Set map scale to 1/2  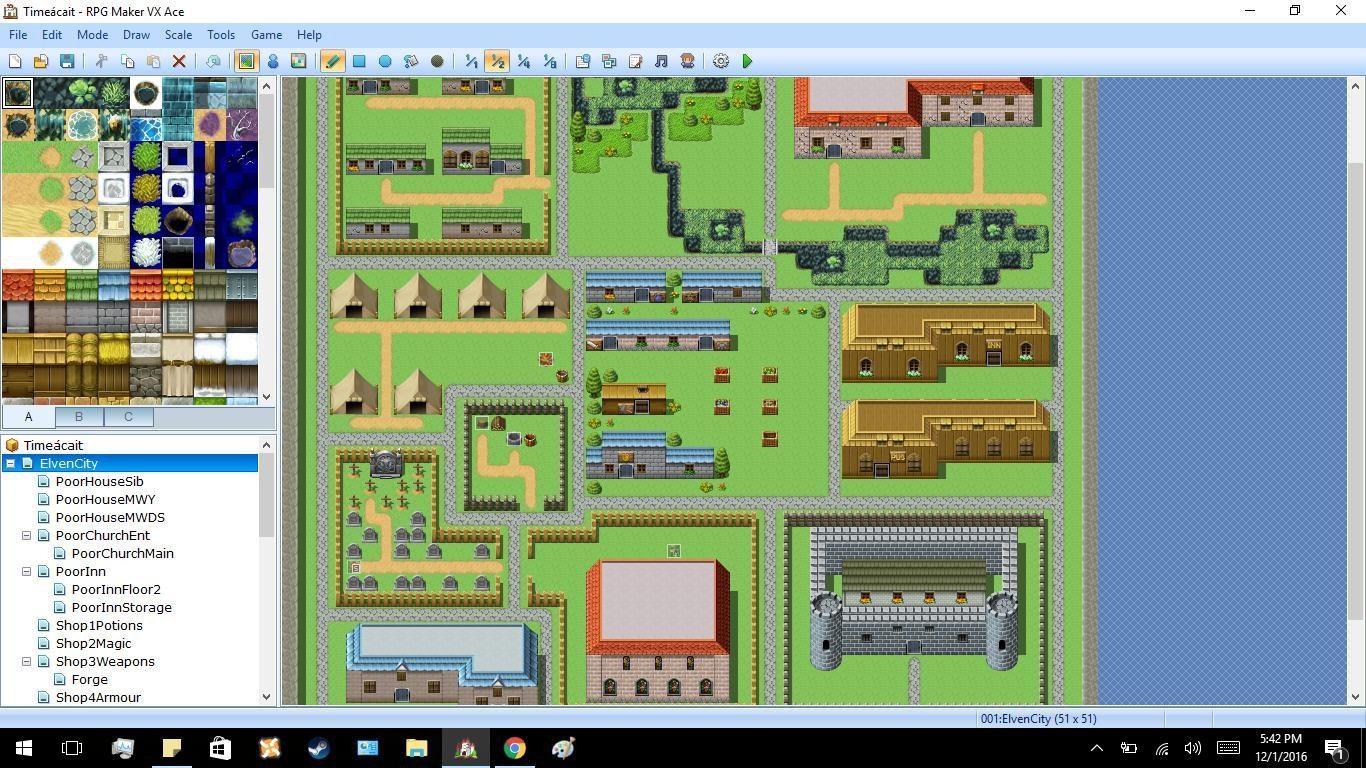point(497,61)
